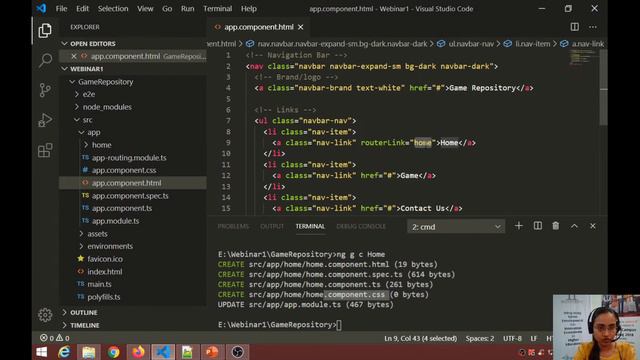Image resolution: width=640 pixels, height=360 pixels.
Task: Switch to the Output panel tab
Action: (272, 226)
